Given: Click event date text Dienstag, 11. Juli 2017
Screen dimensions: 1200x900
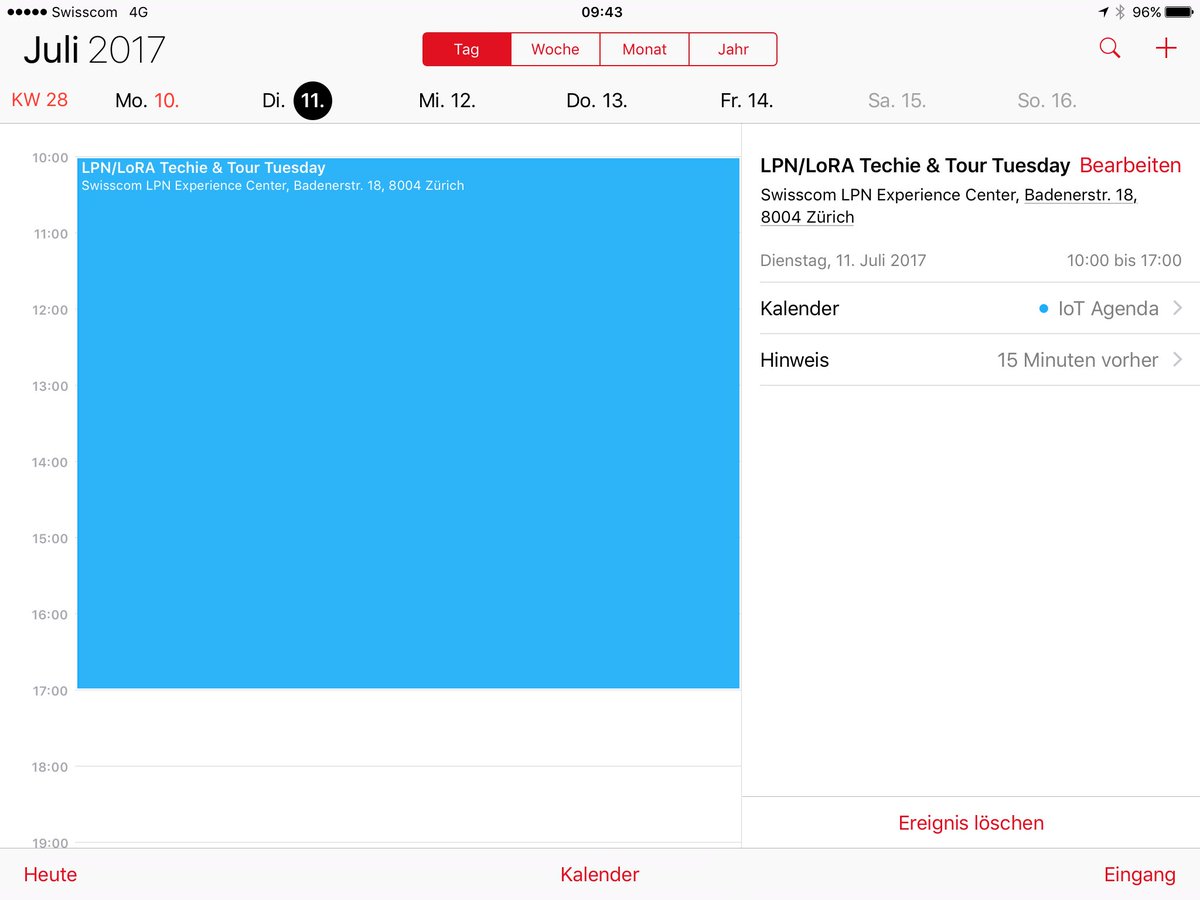Looking at the screenshot, I should 843,260.
